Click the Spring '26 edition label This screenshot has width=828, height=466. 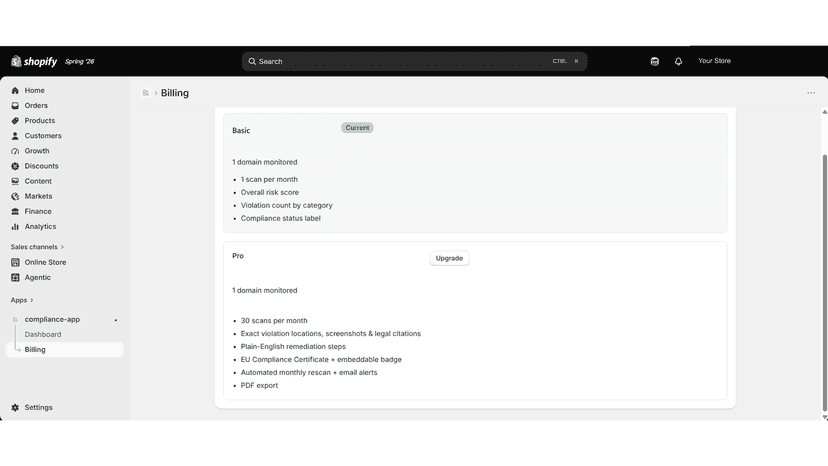click(x=80, y=62)
